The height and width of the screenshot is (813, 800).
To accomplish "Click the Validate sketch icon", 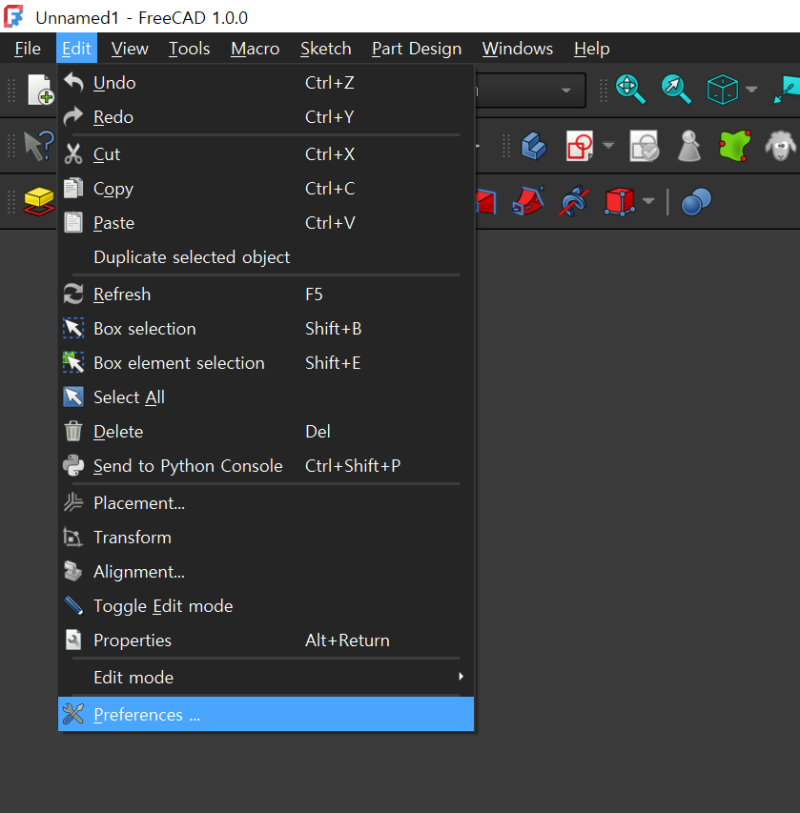I will 643,145.
